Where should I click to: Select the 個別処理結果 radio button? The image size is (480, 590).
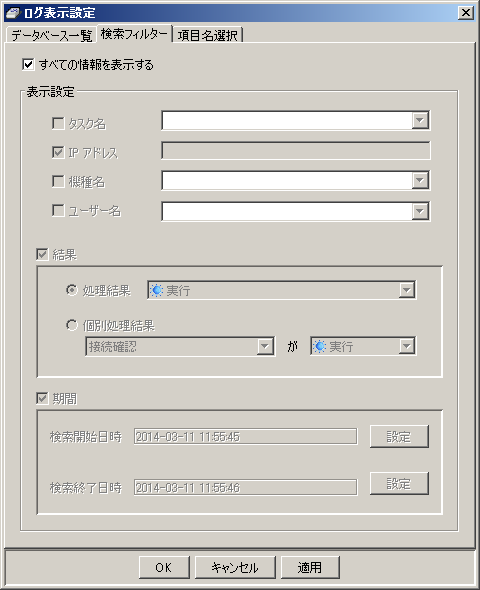point(71,325)
